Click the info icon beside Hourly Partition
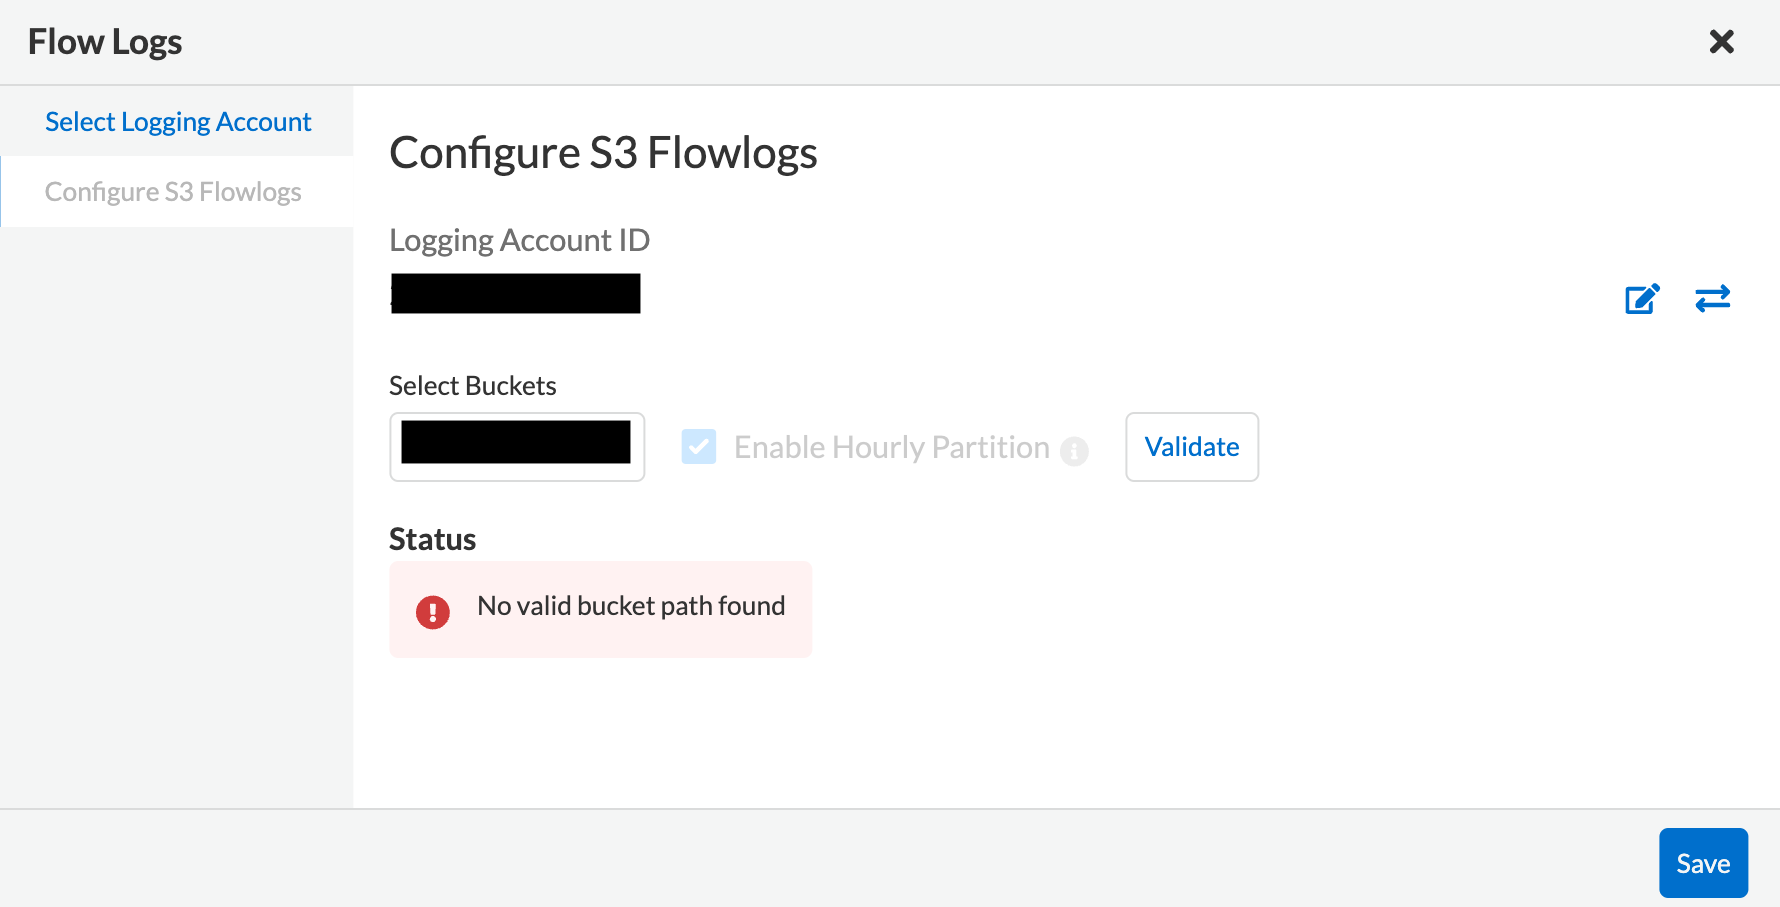 click(x=1074, y=451)
